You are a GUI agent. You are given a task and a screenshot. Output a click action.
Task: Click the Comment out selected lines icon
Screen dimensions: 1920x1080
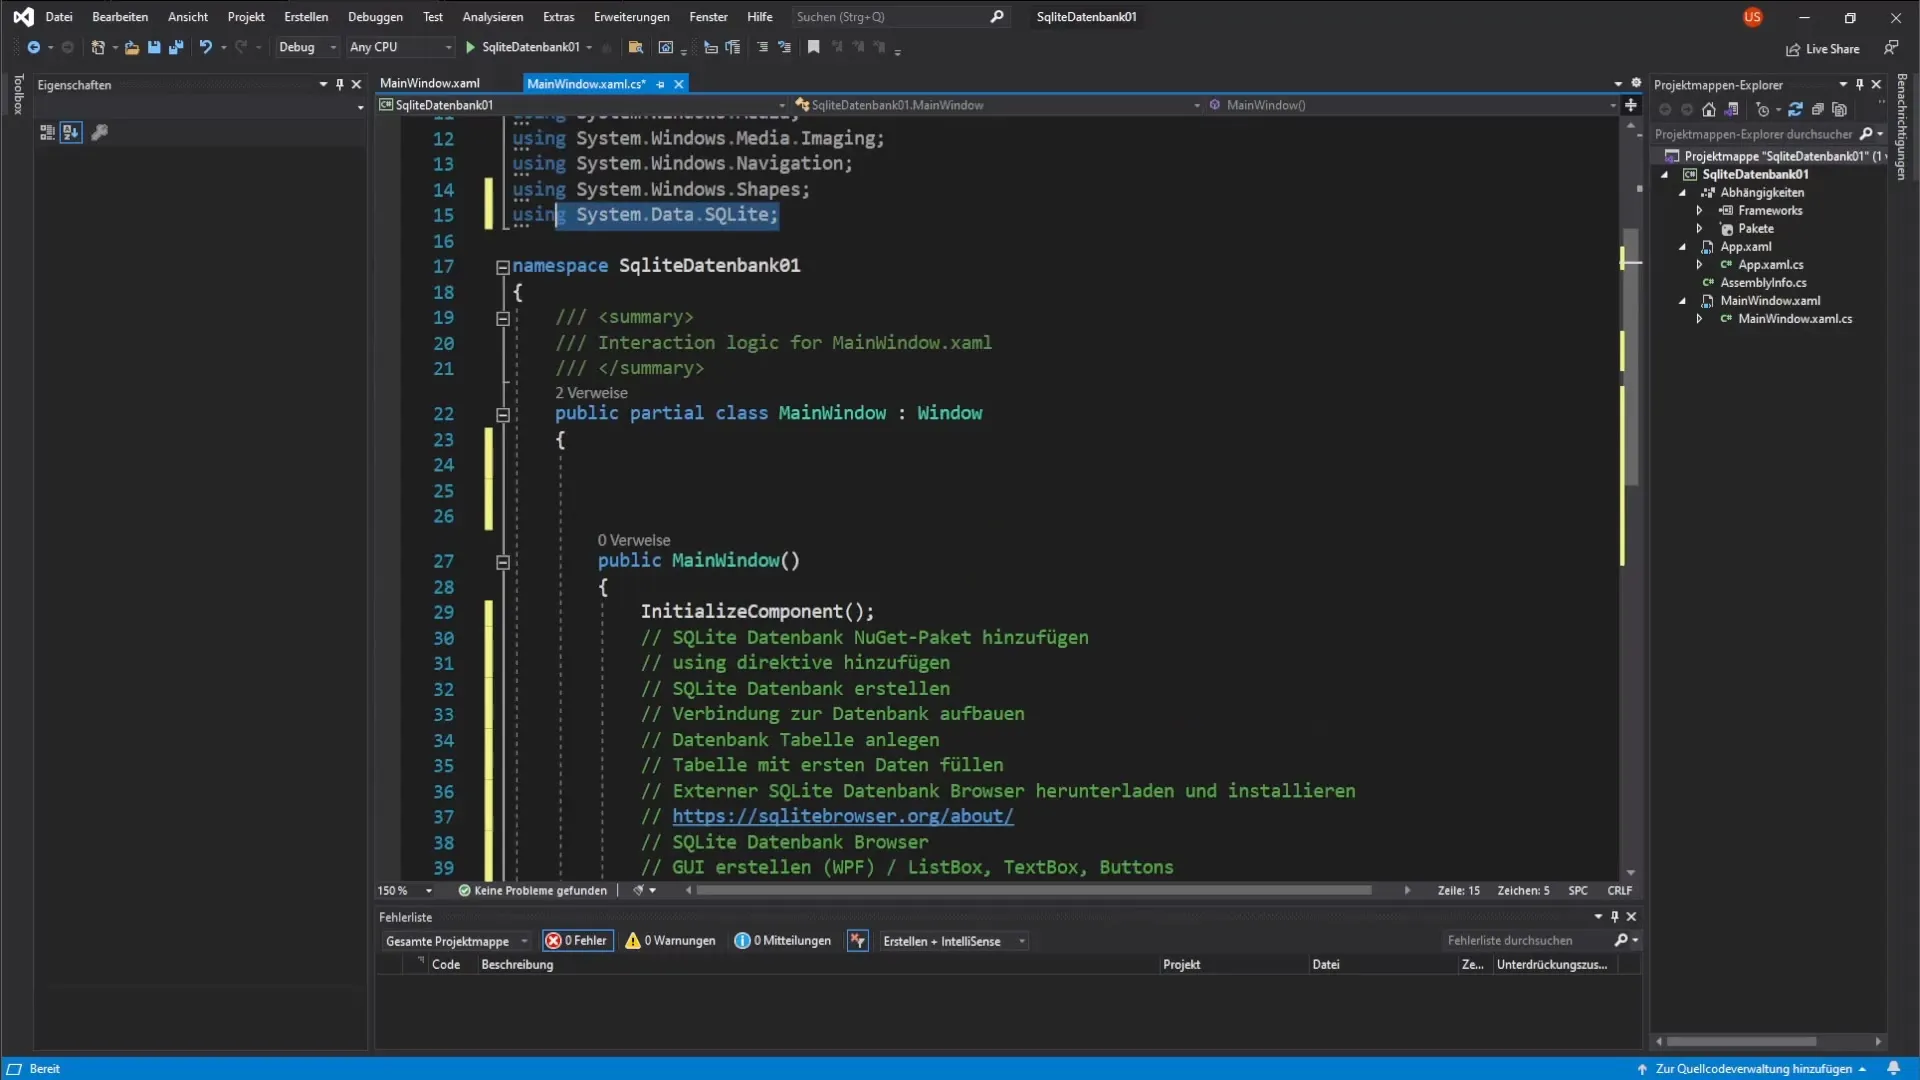(x=763, y=47)
